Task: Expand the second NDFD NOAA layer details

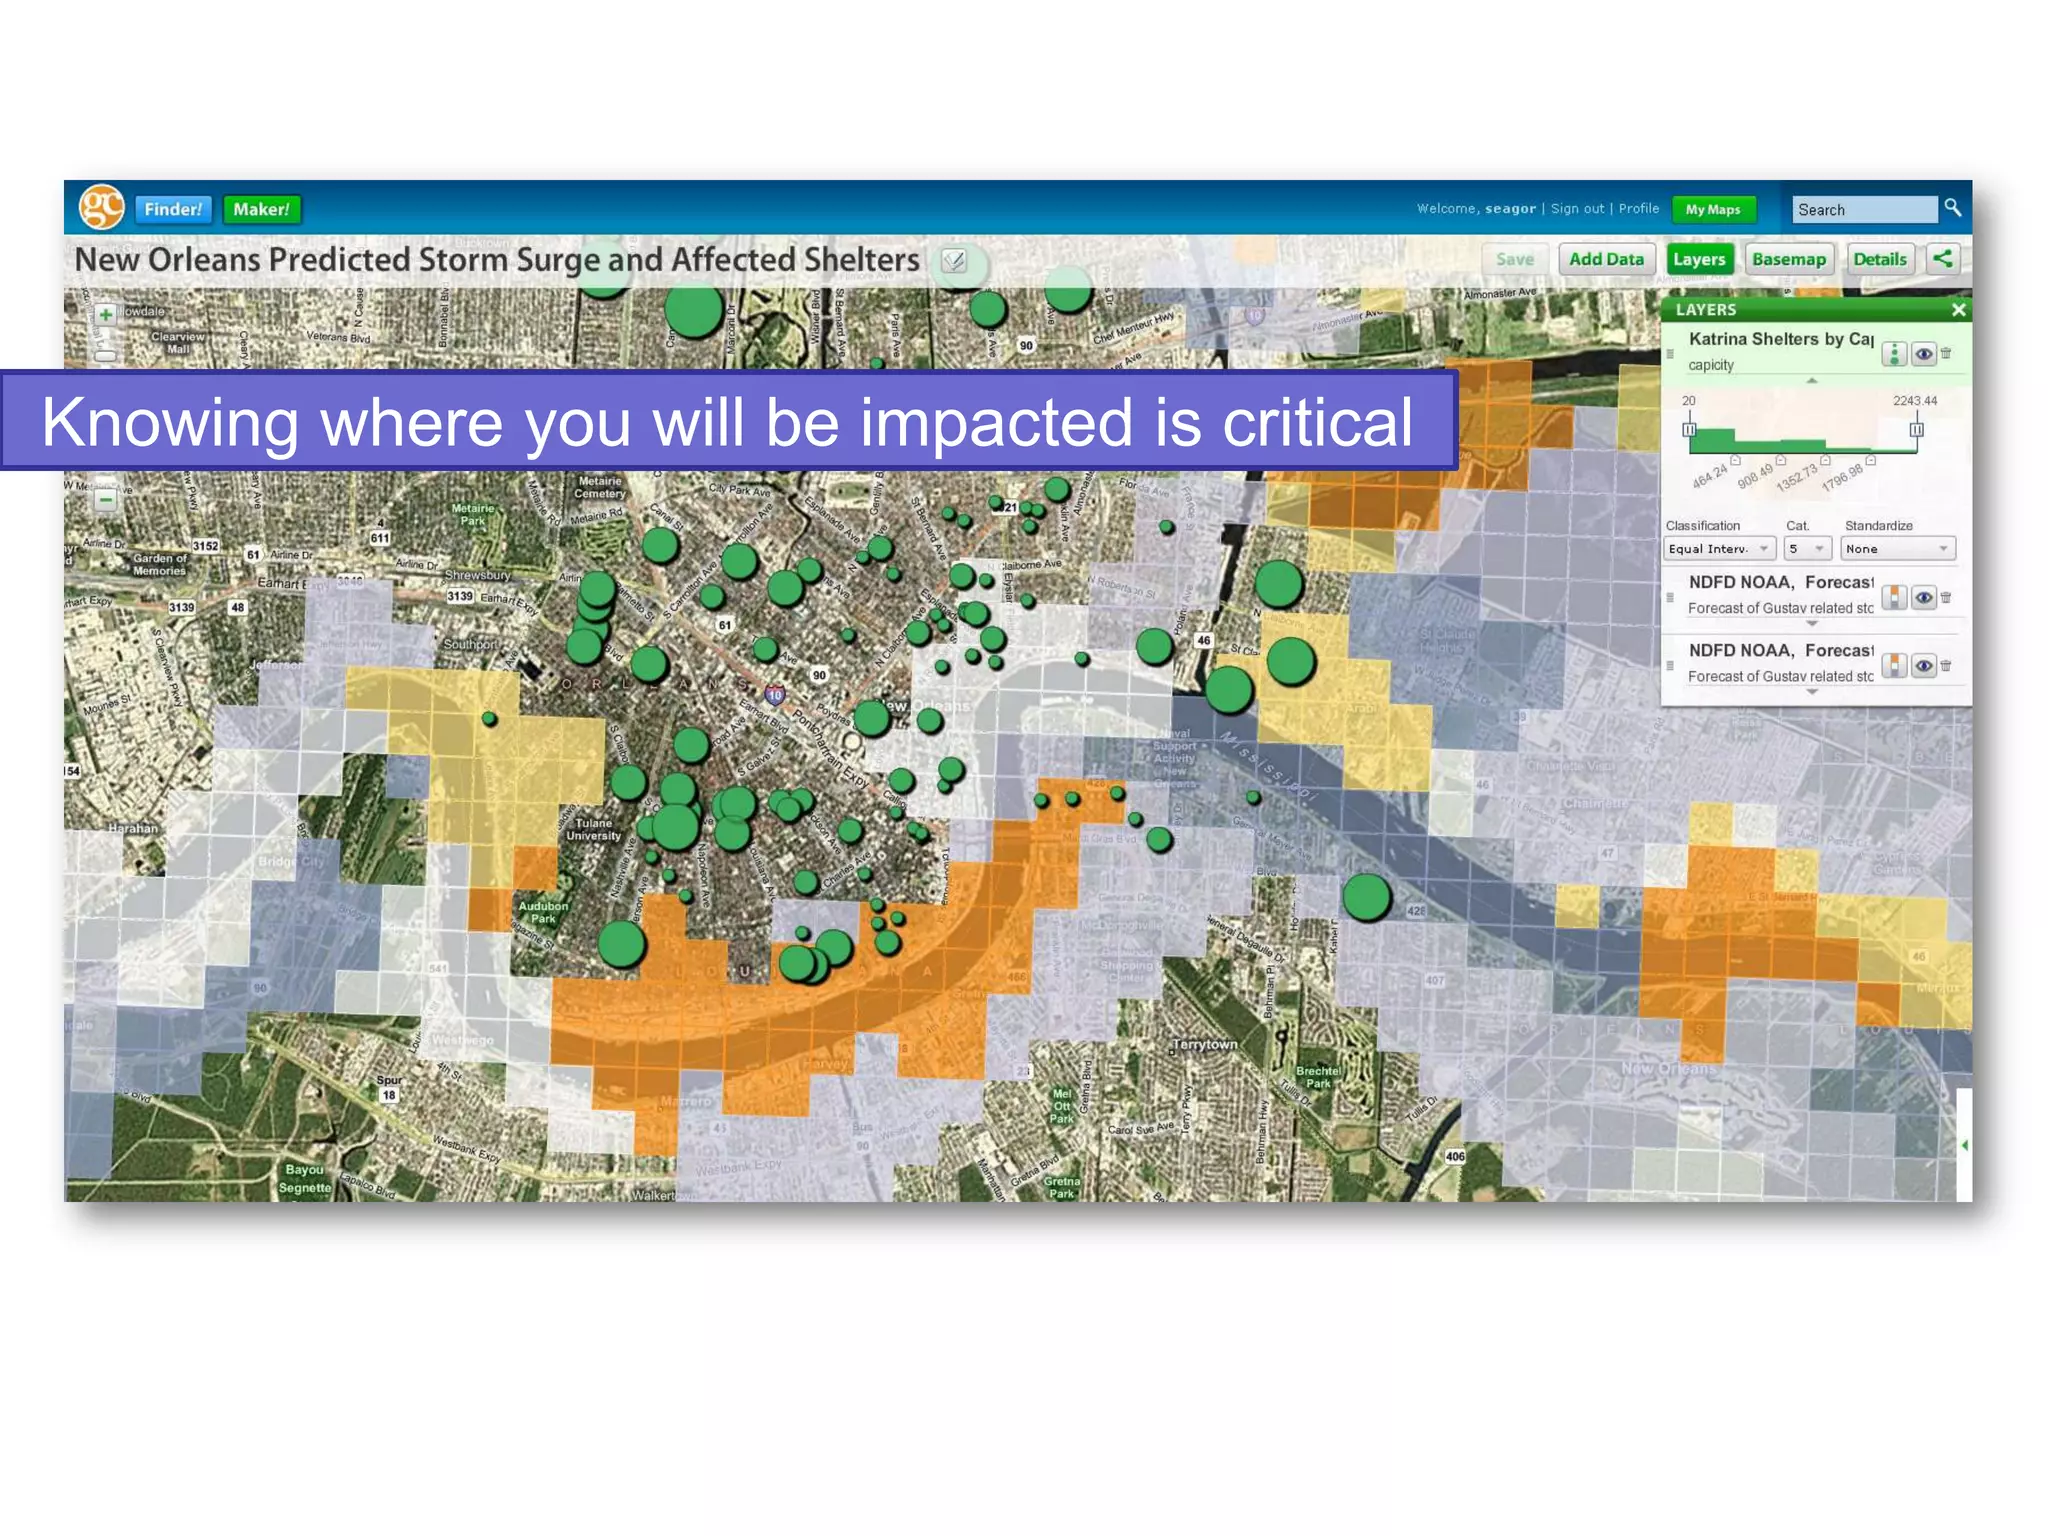Action: 1811,692
